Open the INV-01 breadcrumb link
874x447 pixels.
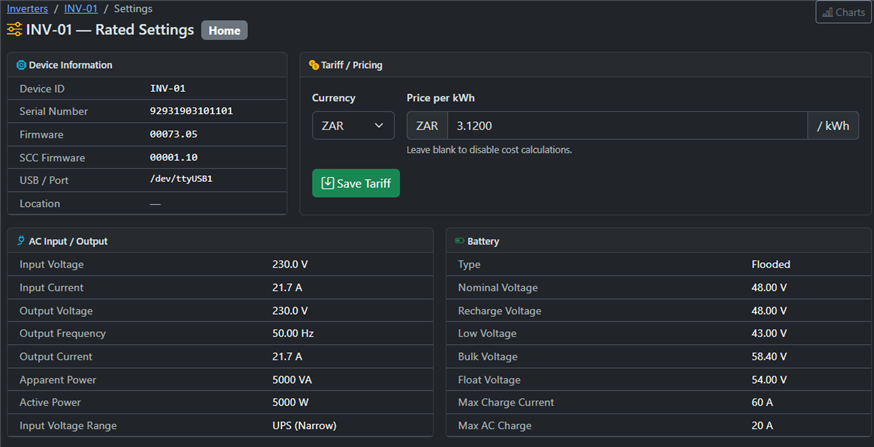81,9
